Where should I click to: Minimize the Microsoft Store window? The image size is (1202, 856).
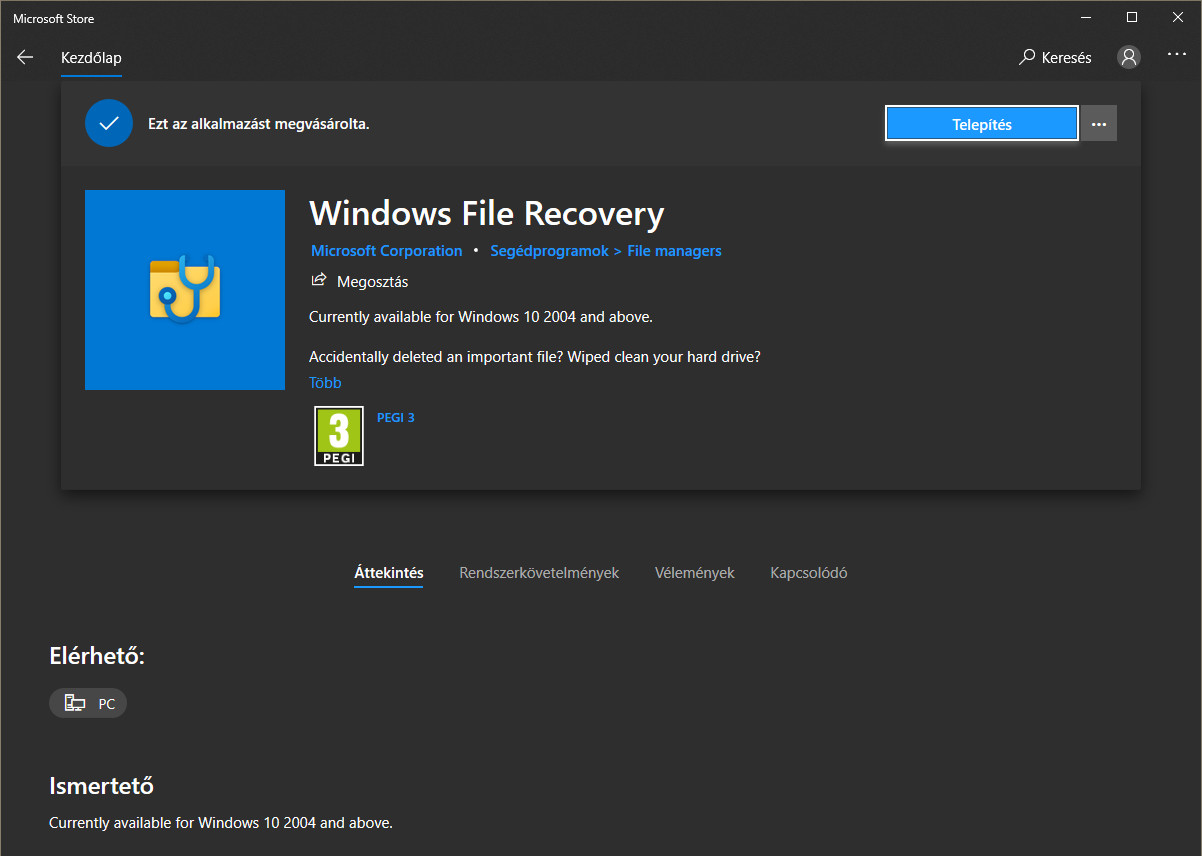coord(1087,17)
